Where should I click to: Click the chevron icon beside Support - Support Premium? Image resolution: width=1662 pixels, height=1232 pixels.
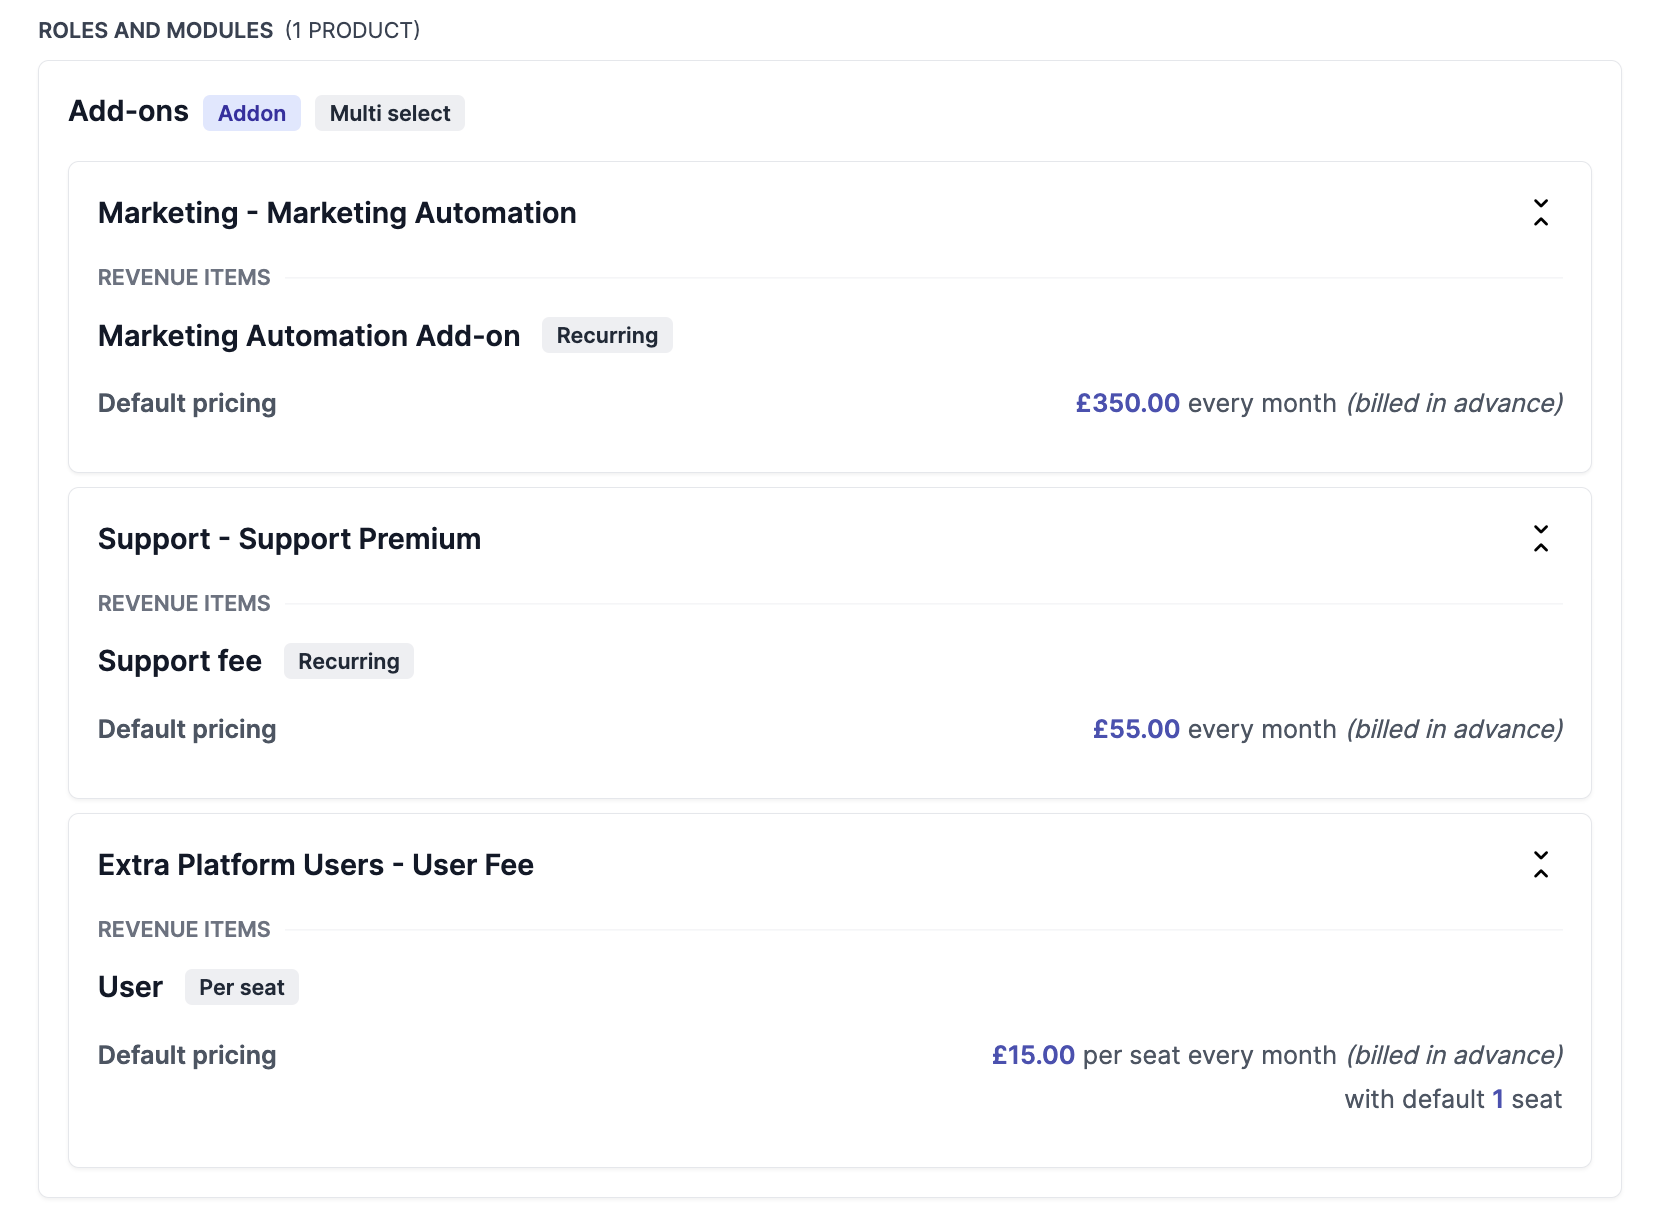pos(1541,540)
